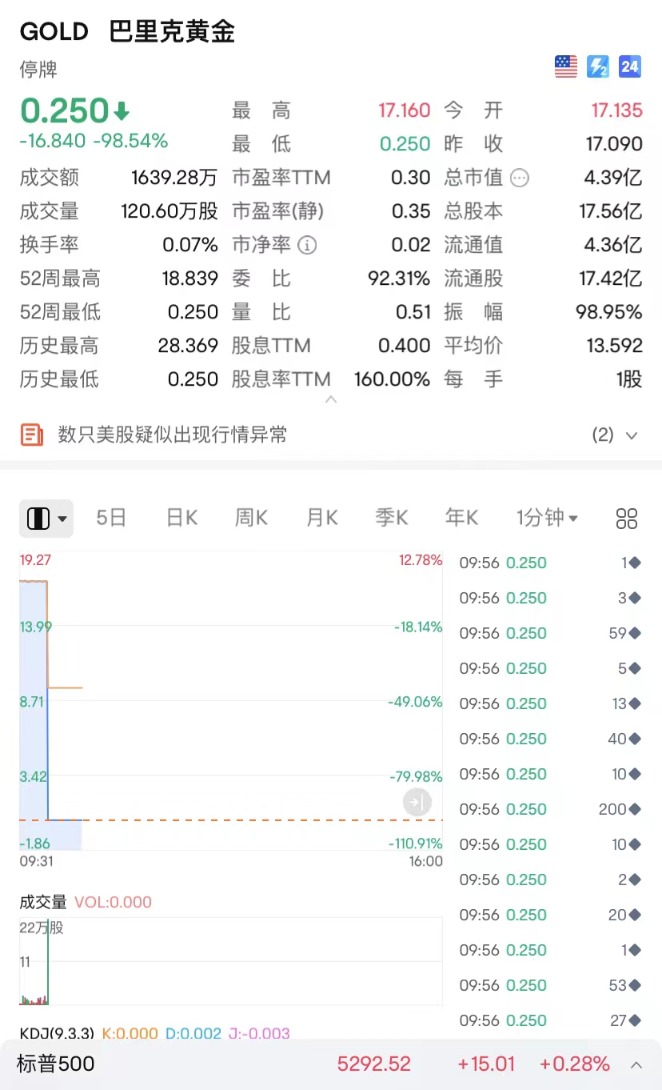
Task: Tap the US flag market icon
Action: [x=566, y=67]
